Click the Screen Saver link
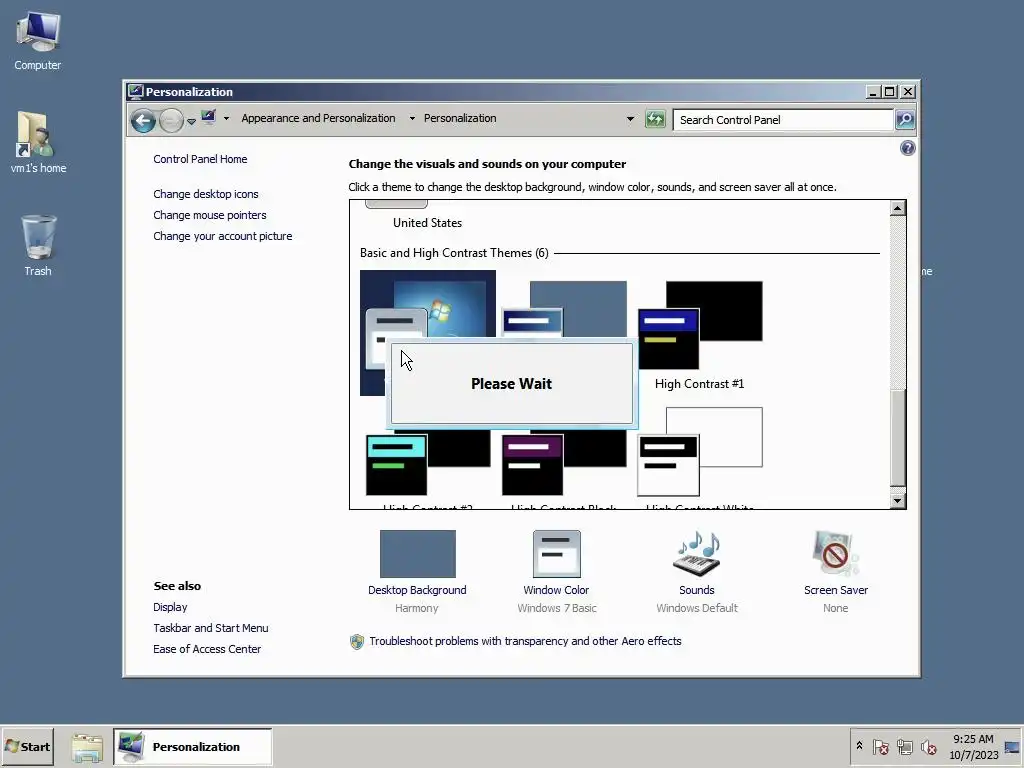 [835, 590]
